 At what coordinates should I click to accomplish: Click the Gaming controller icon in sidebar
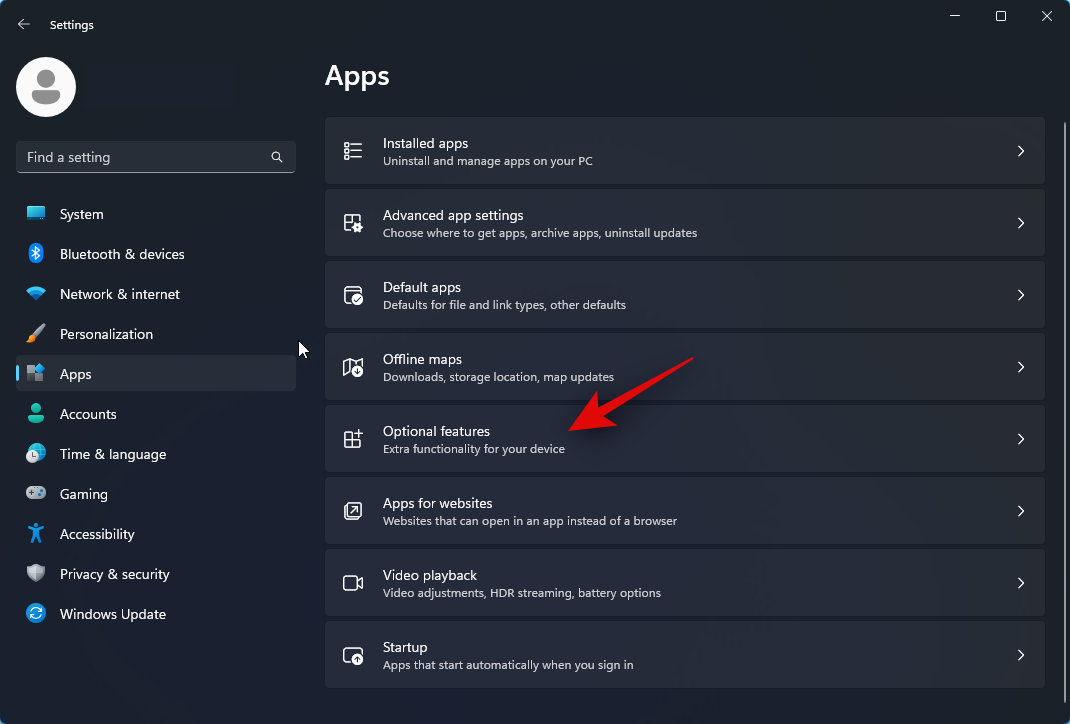coord(36,494)
